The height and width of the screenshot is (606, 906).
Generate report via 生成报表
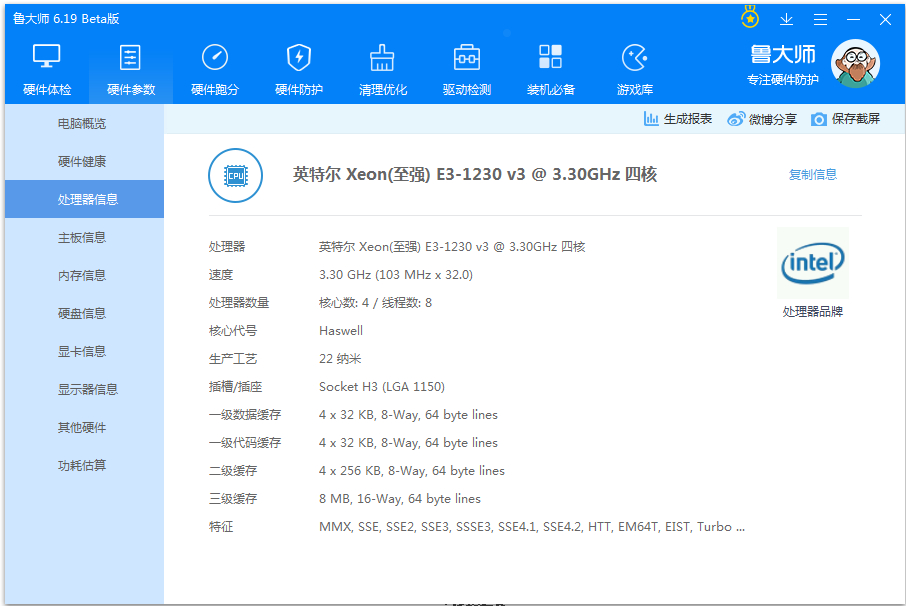click(678, 119)
